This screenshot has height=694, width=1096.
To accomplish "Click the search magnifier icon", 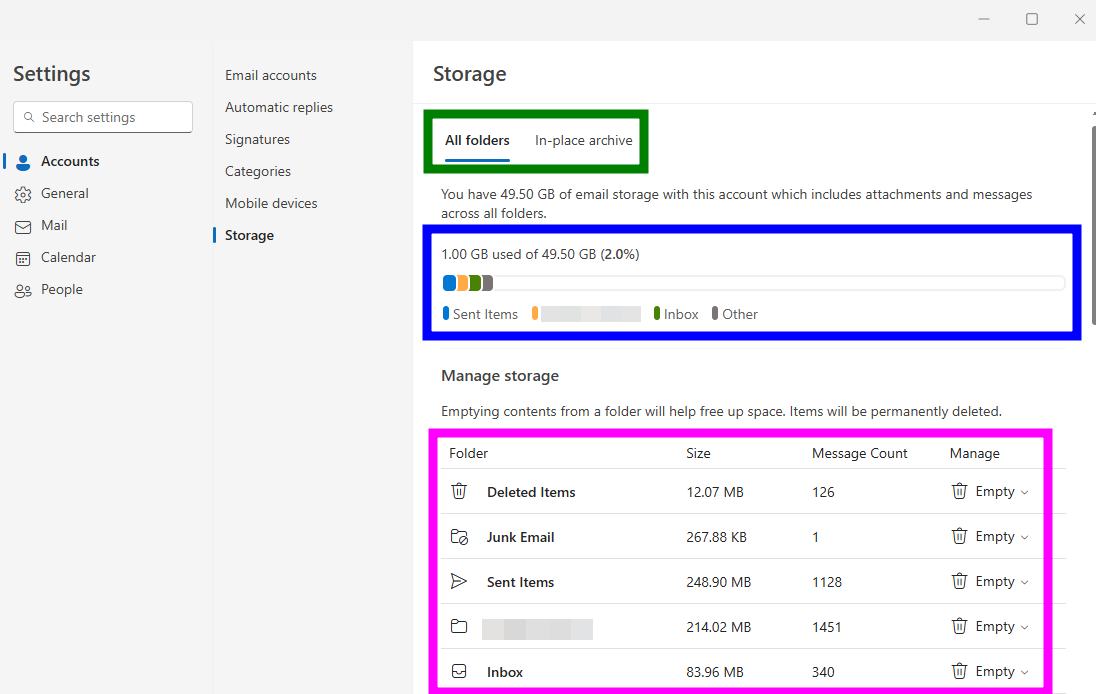I will (30, 117).
